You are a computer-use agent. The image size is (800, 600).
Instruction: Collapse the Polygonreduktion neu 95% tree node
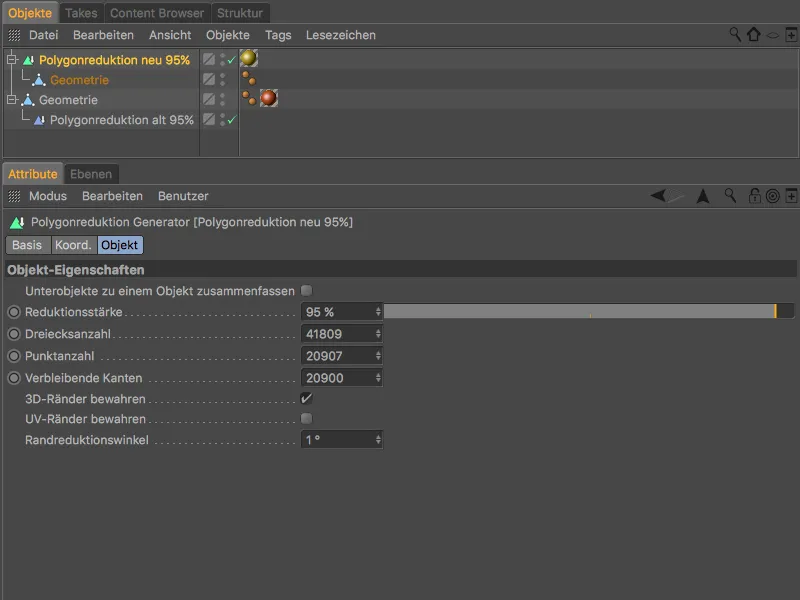pyautogui.click(x=12, y=60)
